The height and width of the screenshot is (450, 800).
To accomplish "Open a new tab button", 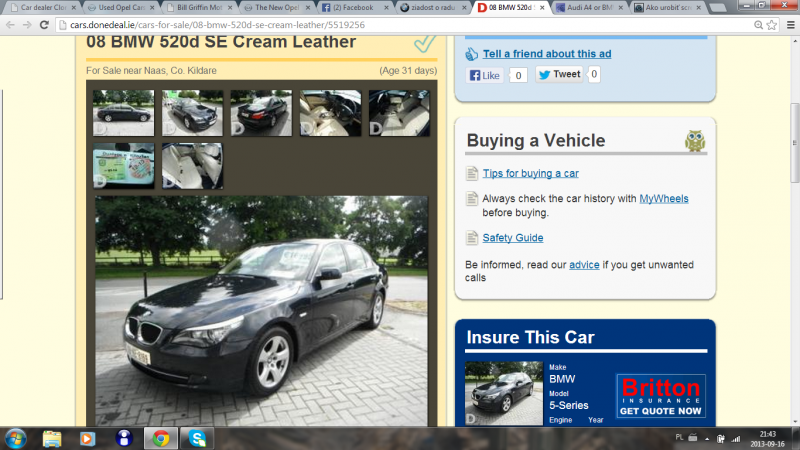I will (717, 8).
